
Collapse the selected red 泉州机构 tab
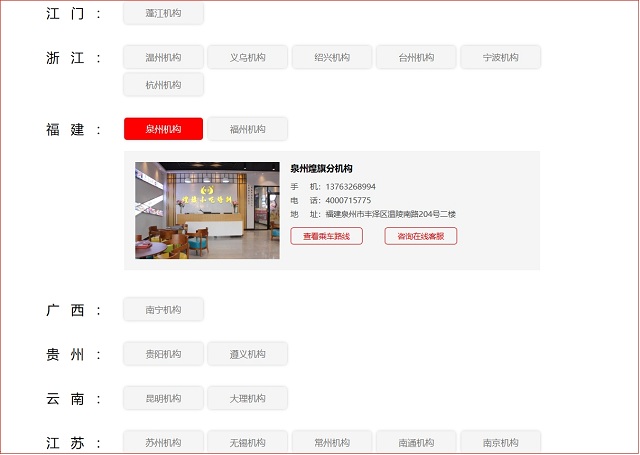[163, 129]
